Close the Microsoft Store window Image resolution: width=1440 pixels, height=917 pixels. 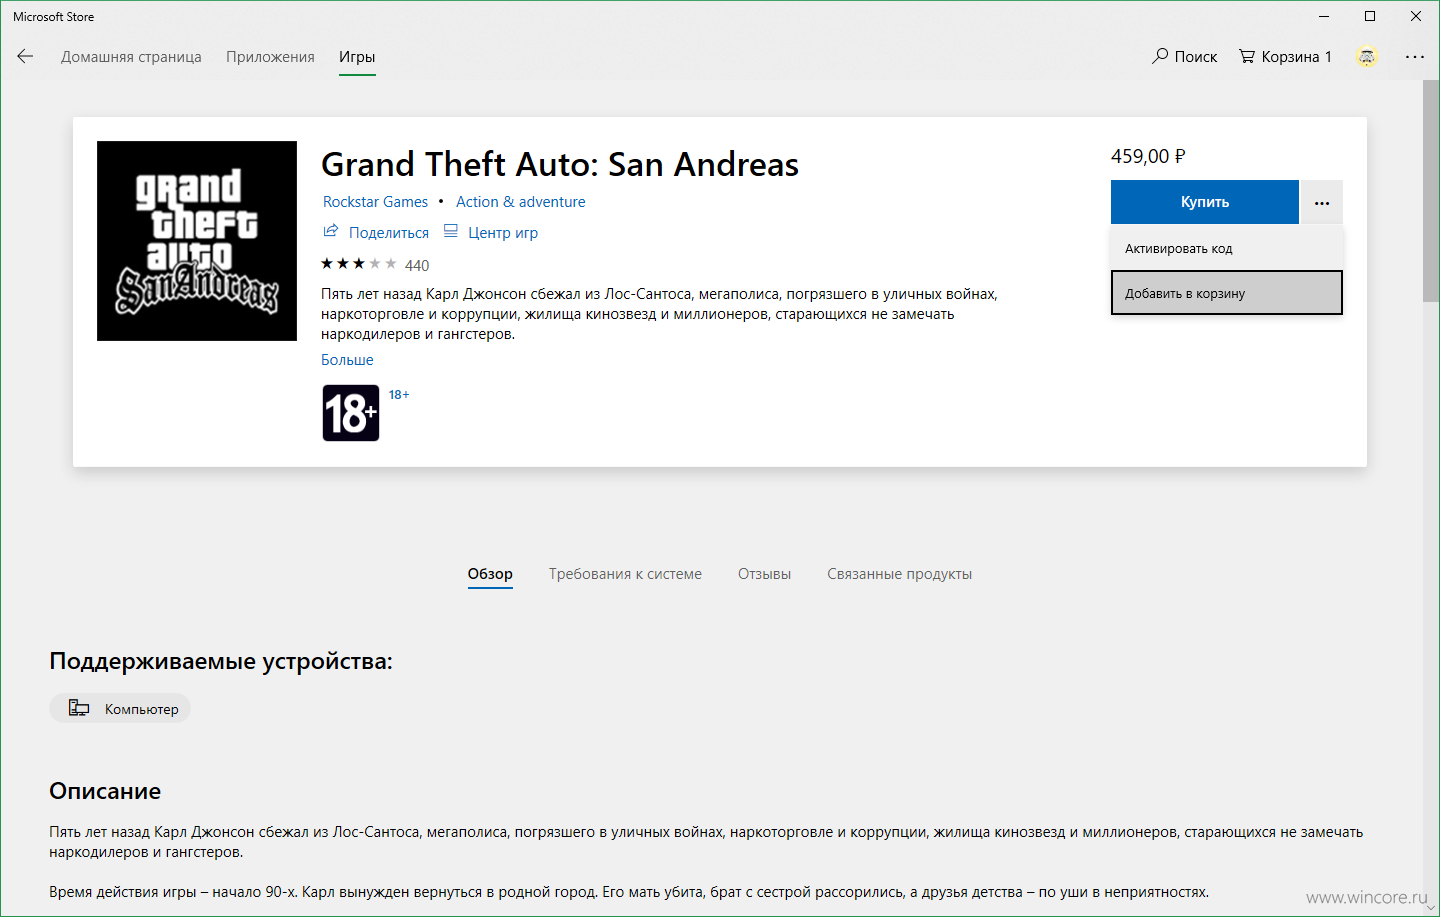1416,16
